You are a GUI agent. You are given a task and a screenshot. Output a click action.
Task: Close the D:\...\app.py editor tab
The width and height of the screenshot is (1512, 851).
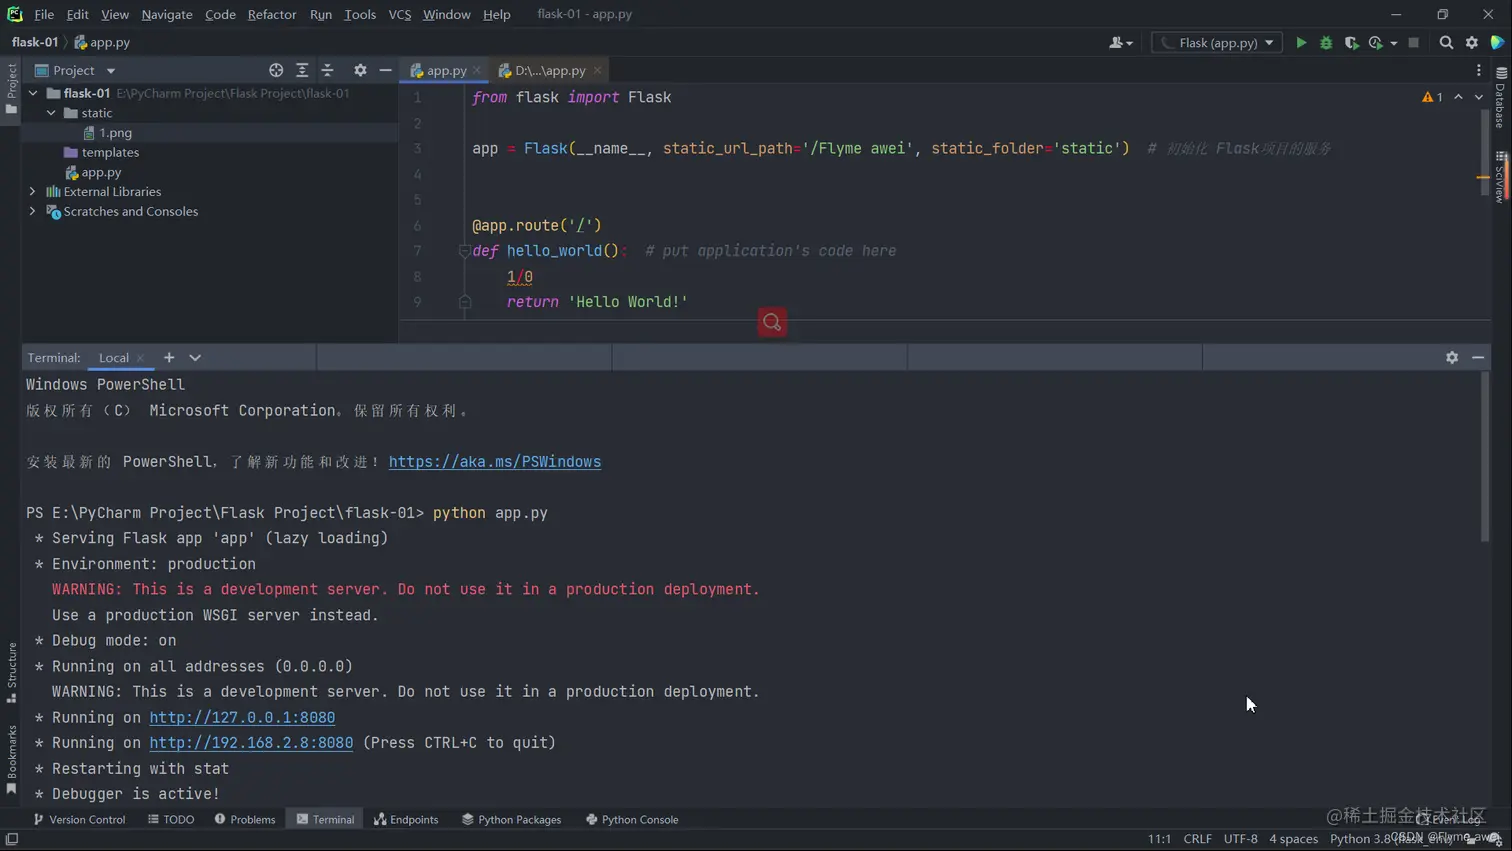597,71
